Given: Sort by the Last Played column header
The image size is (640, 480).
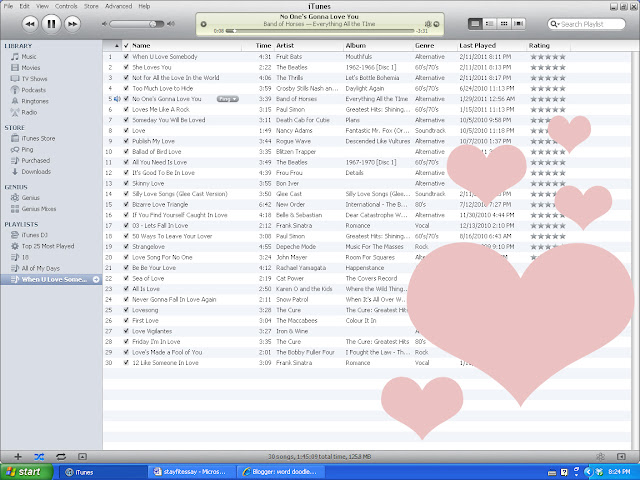Looking at the screenshot, I should point(492,46).
